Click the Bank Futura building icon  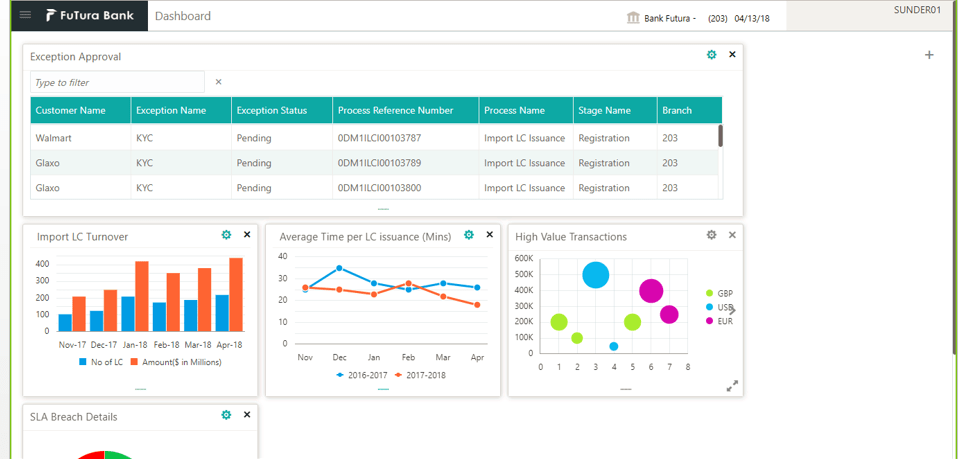click(633, 18)
